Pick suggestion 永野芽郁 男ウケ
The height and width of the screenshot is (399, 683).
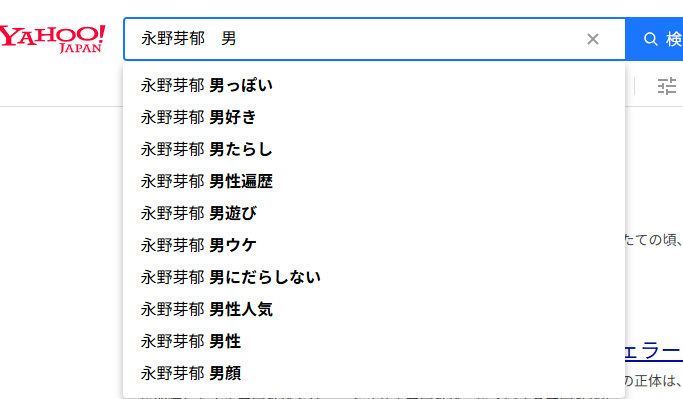pos(374,245)
